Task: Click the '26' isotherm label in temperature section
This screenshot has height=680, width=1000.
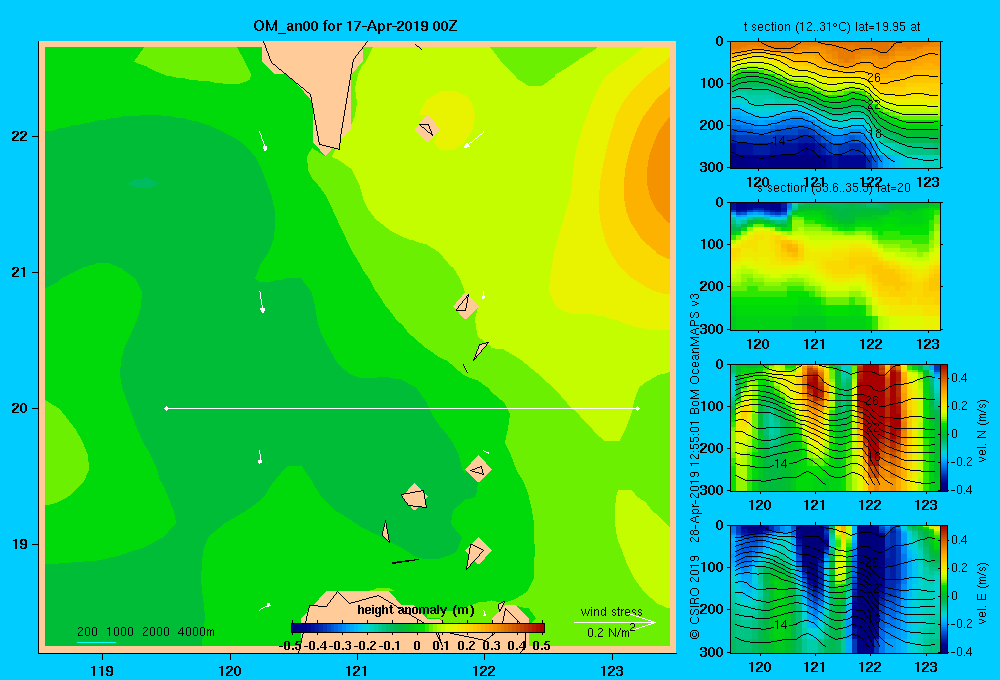Action: tap(873, 78)
